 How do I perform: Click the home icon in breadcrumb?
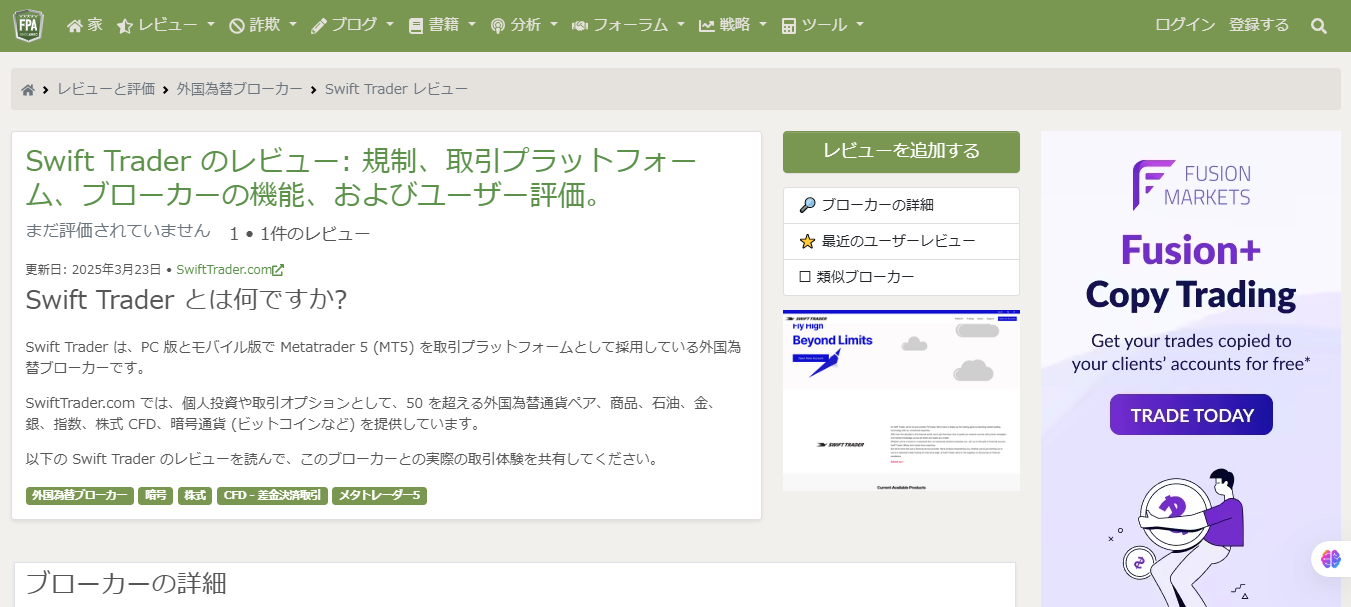[28, 90]
